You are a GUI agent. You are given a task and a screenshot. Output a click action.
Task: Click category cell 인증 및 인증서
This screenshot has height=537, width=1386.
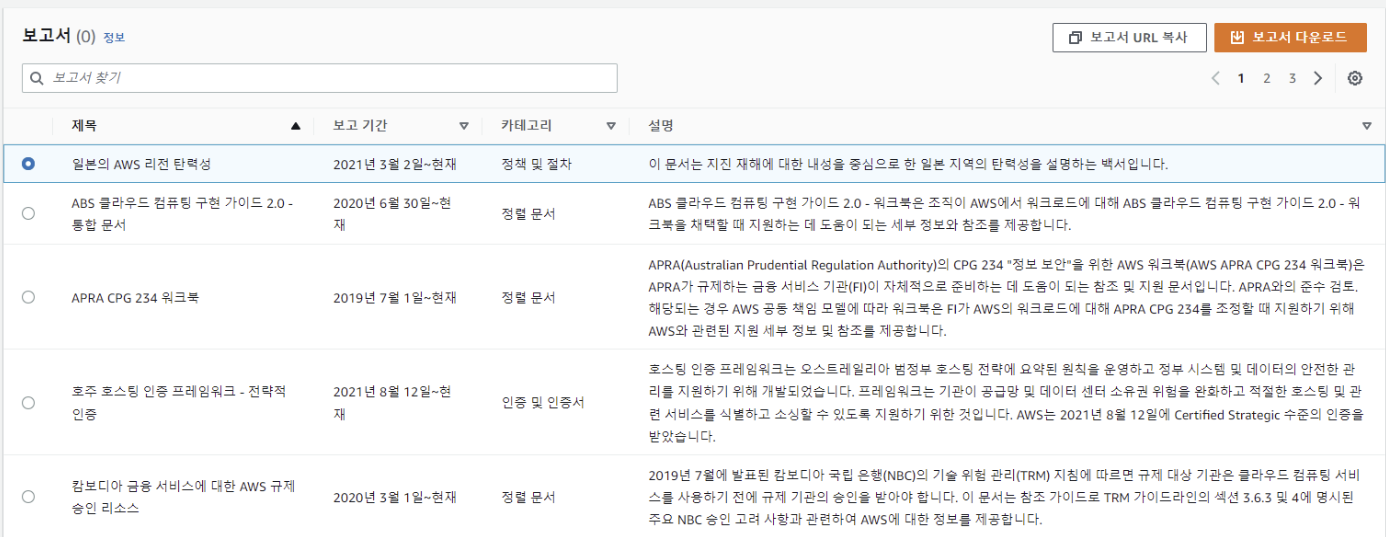tap(543, 402)
